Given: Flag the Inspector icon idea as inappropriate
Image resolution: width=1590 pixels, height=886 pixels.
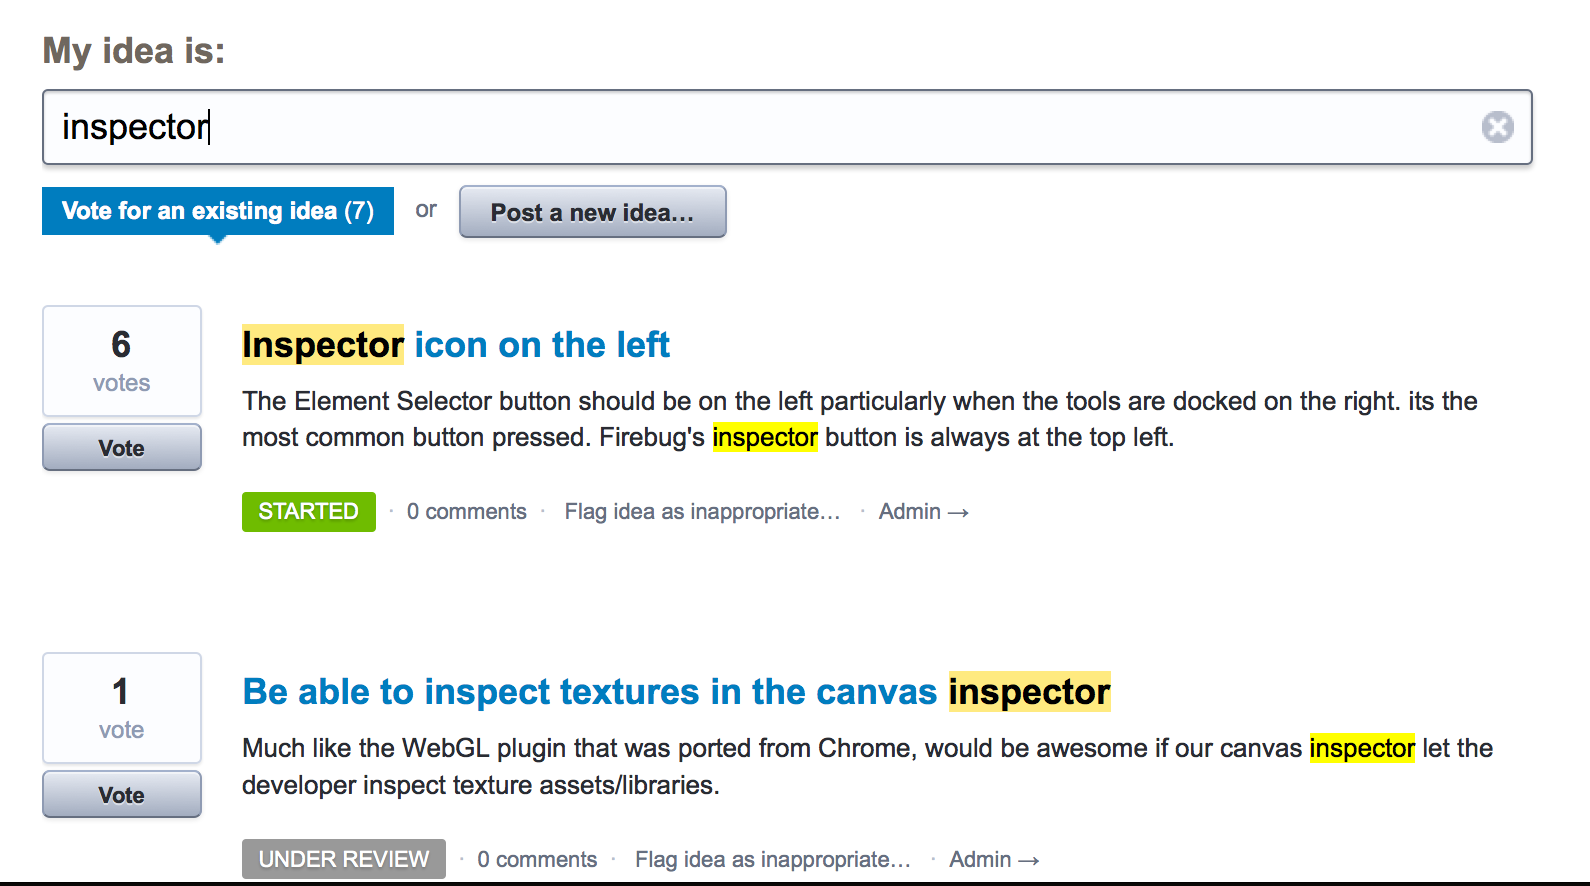Looking at the screenshot, I should tap(702, 512).
